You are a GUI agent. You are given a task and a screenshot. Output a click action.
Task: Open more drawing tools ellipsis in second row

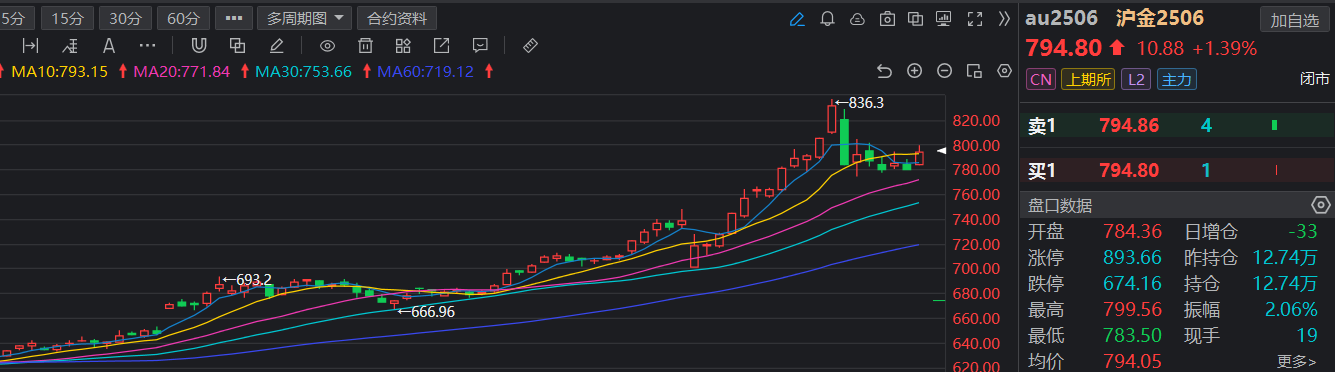click(147, 45)
